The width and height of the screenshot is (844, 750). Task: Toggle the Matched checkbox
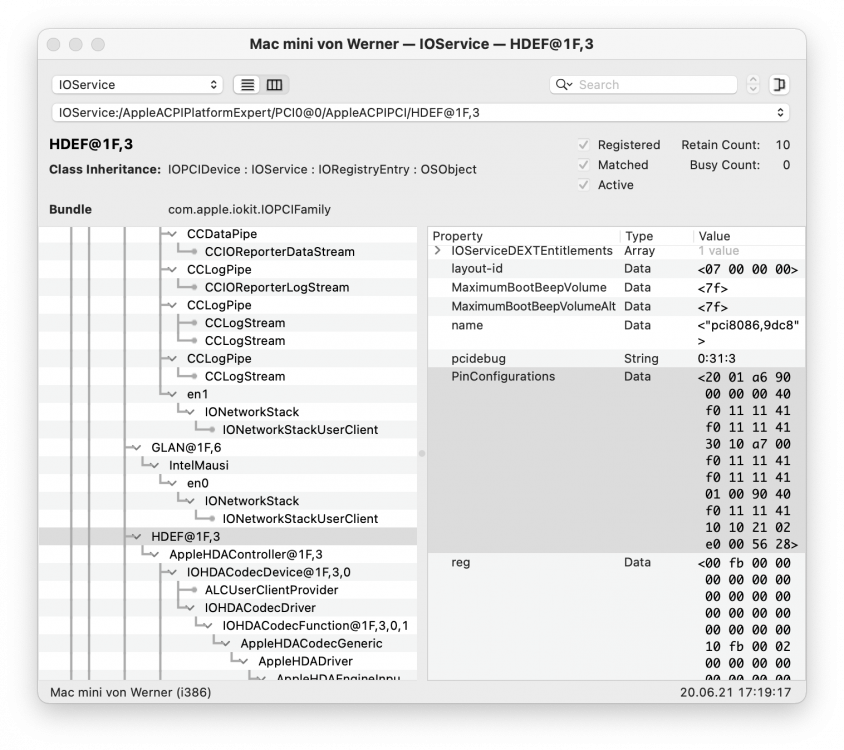tap(583, 165)
